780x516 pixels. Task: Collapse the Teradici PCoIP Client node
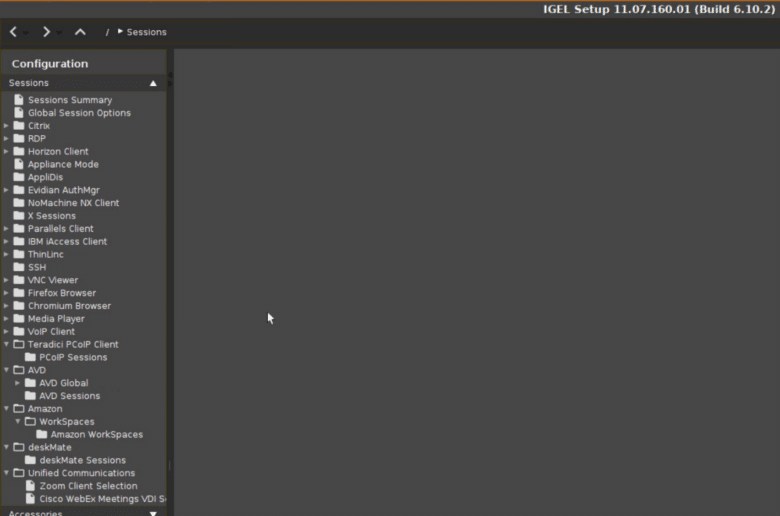tap(6, 344)
